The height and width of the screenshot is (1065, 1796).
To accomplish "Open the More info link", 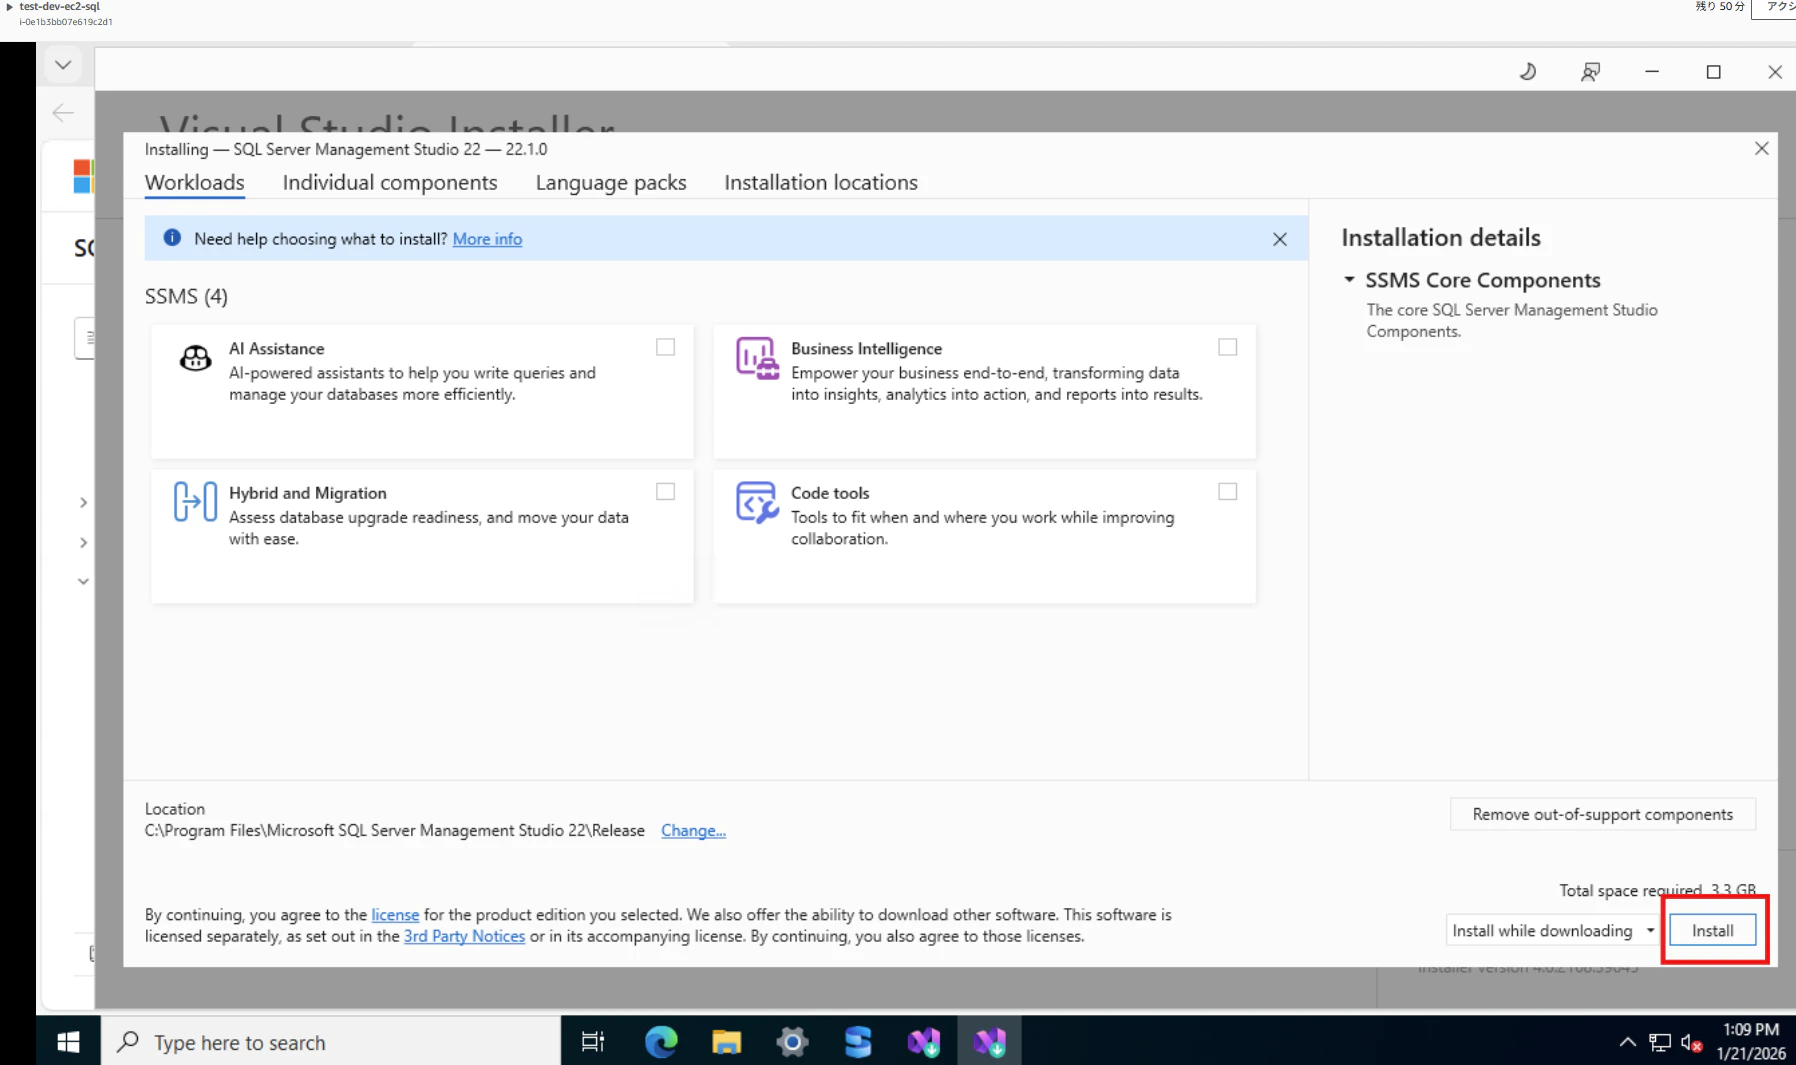I will tap(487, 239).
